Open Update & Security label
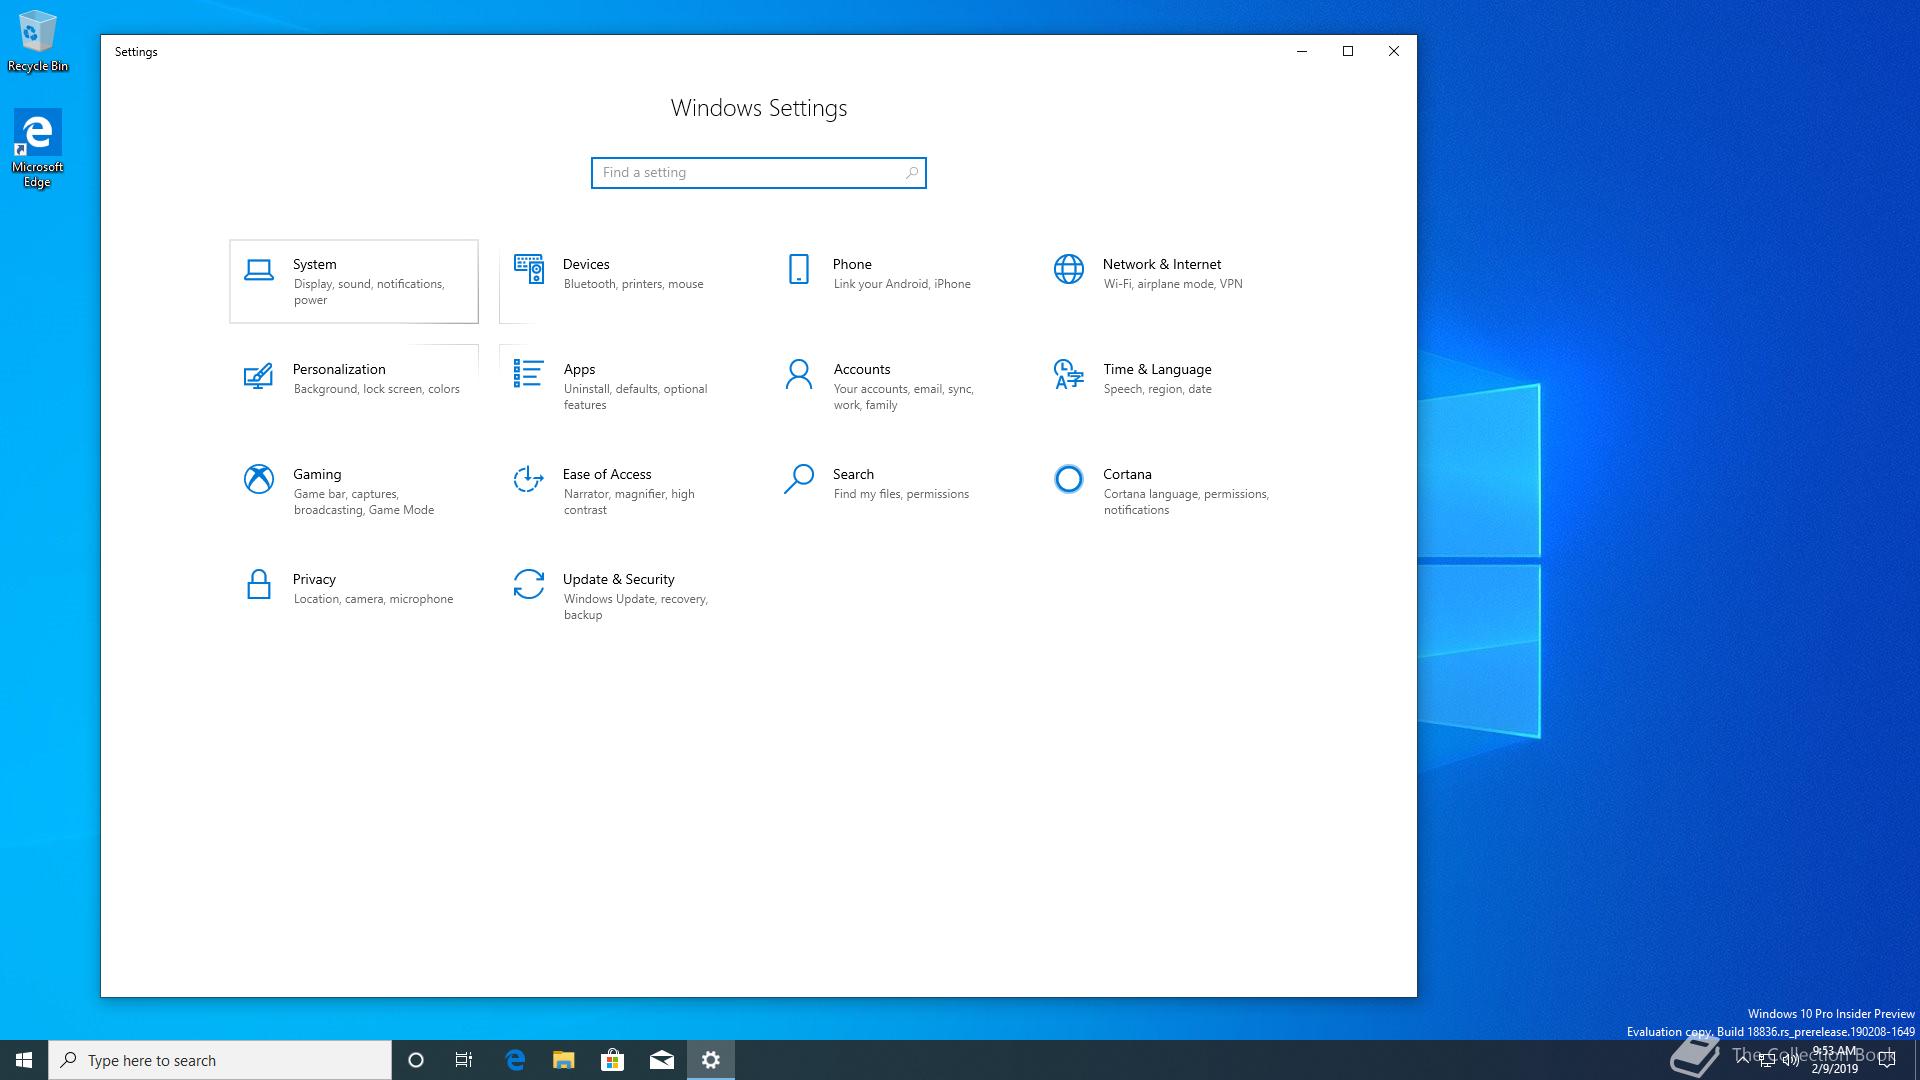Viewport: 1920px width, 1080px height. click(x=618, y=579)
